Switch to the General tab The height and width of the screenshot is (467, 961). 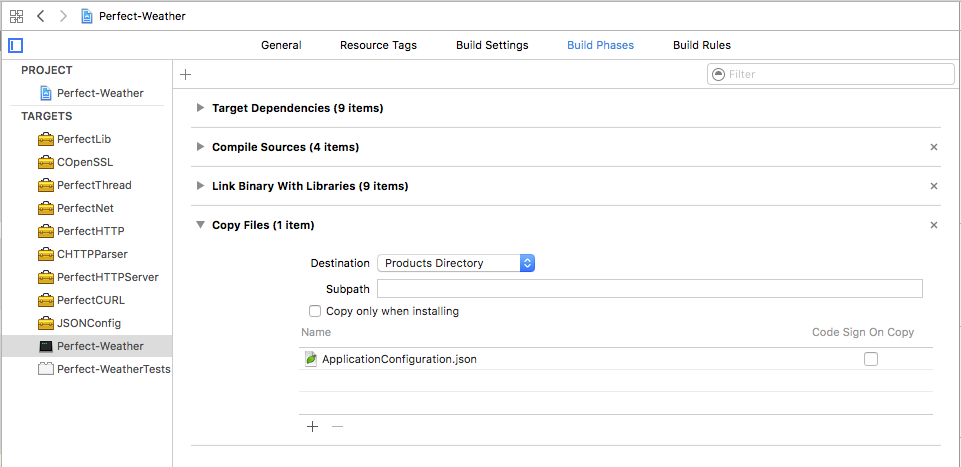point(281,45)
